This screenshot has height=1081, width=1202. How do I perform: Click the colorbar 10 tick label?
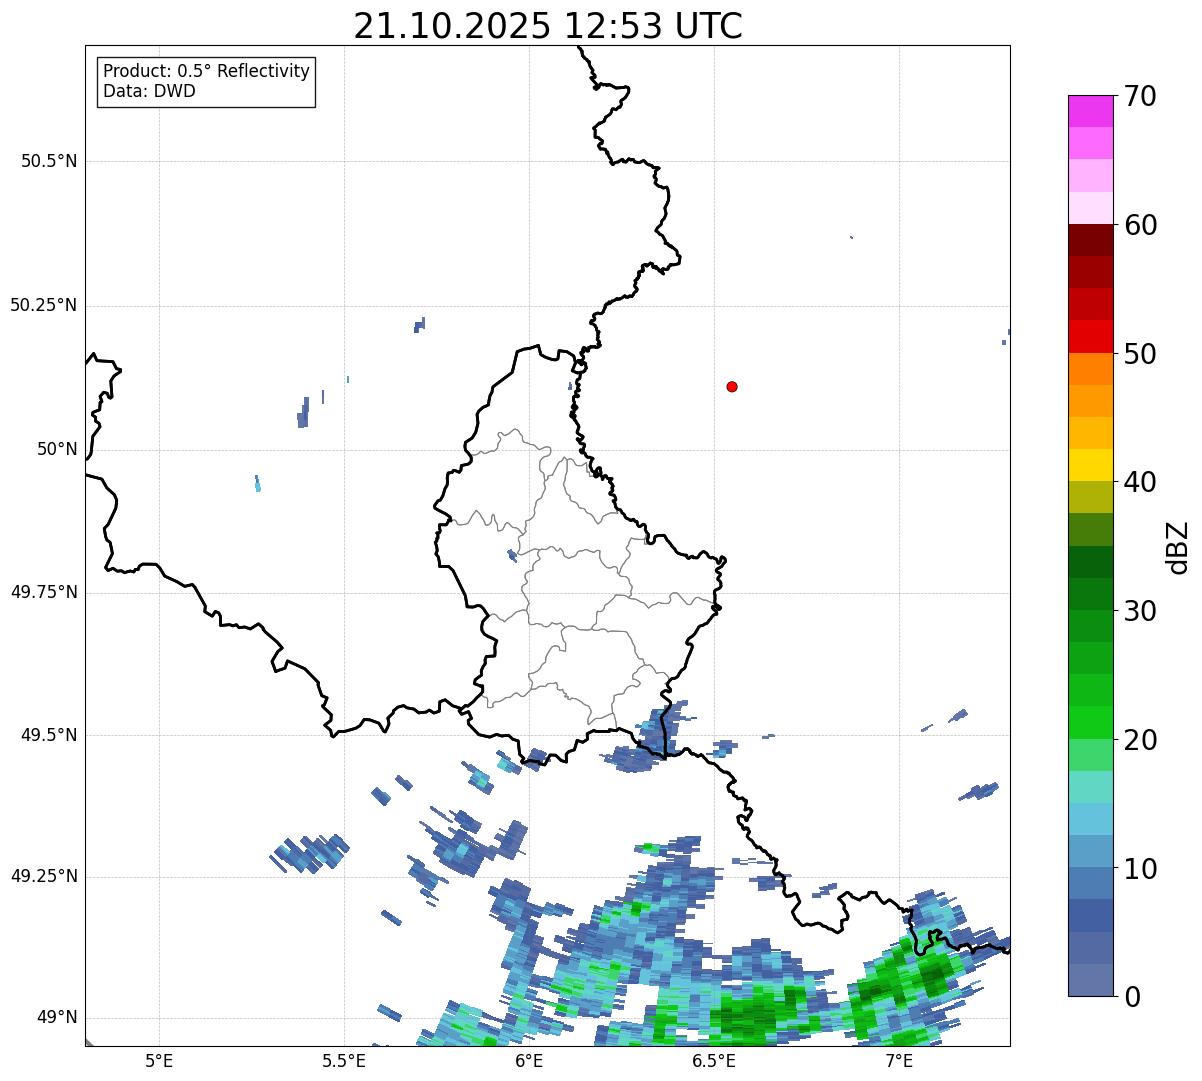pyautogui.click(x=1140, y=868)
